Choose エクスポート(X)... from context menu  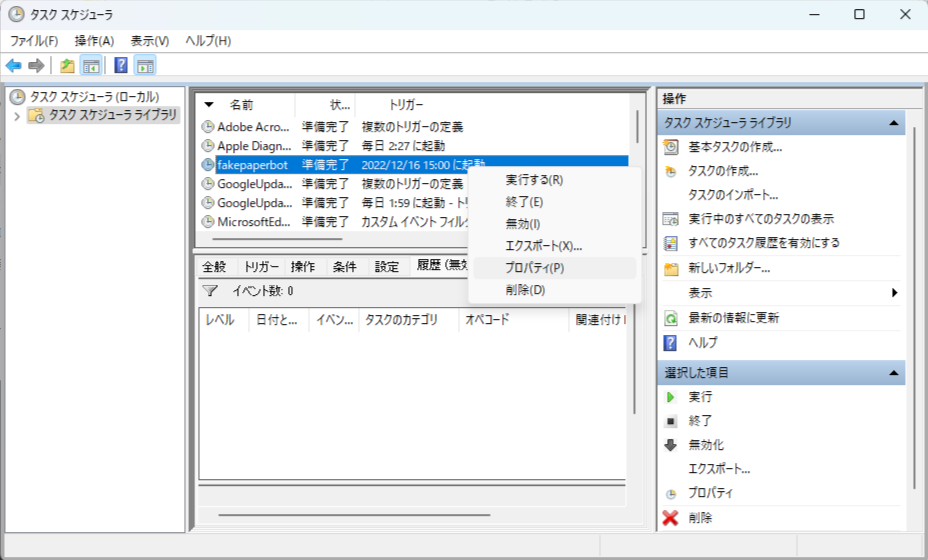coord(555,246)
